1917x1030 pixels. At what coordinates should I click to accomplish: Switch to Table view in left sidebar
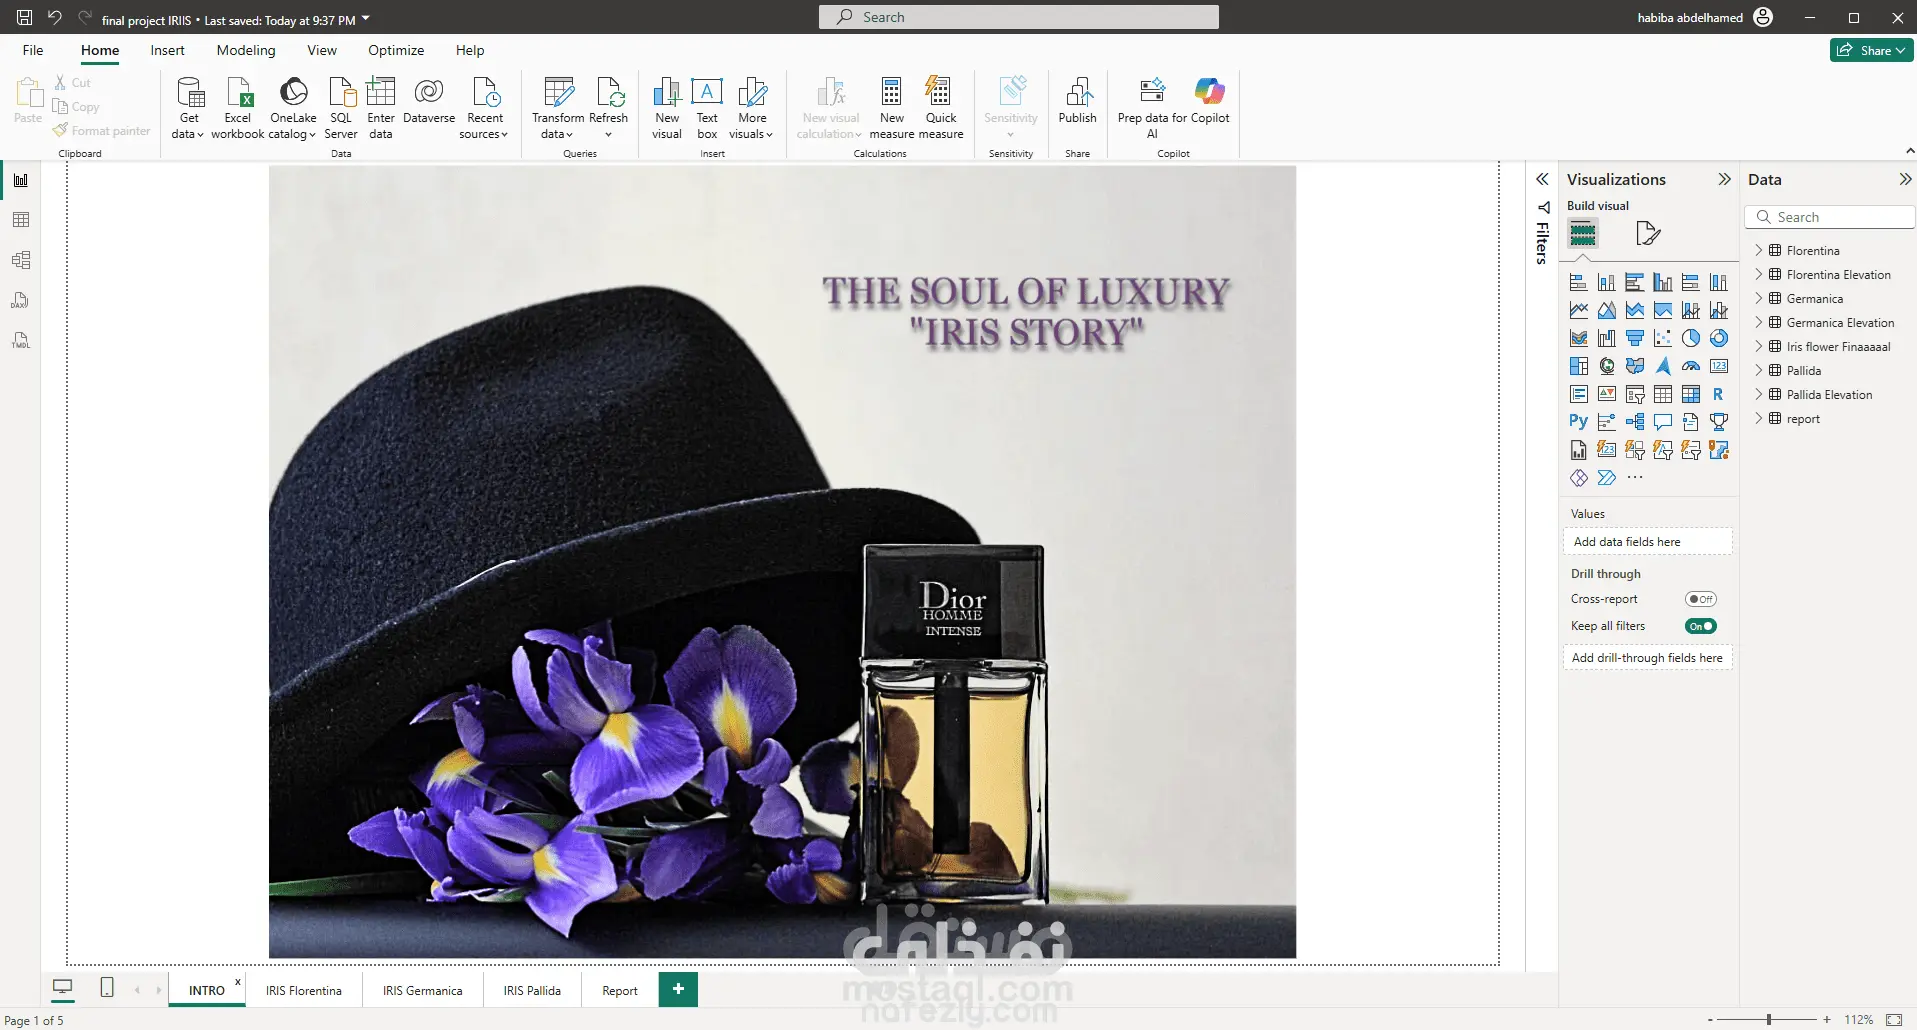click(x=20, y=220)
